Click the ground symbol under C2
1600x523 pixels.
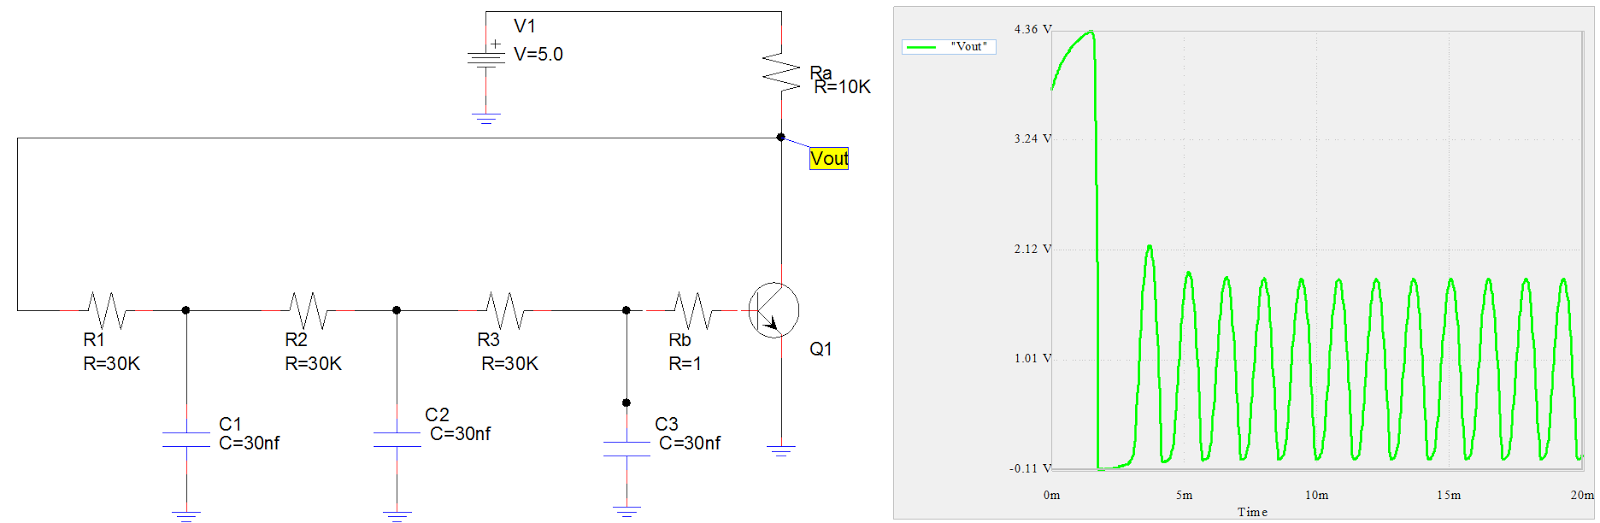tap(397, 516)
